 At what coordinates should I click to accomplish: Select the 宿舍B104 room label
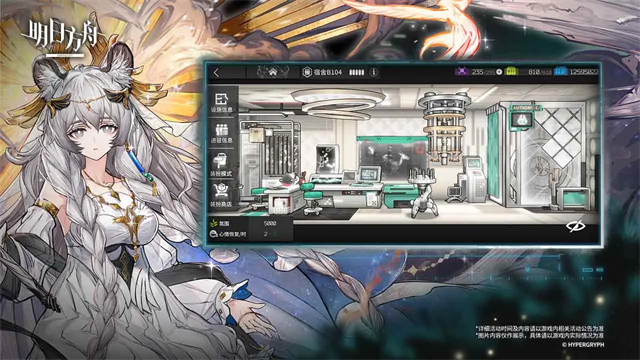point(322,72)
